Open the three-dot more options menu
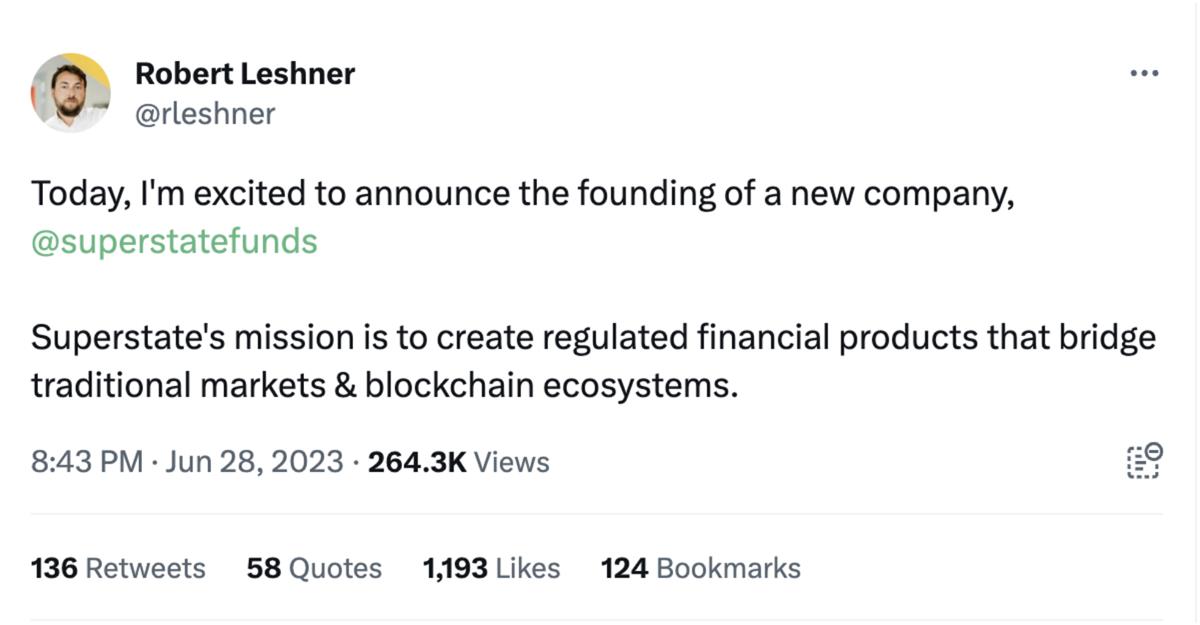The image size is (1200, 625). click(1143, 74)
